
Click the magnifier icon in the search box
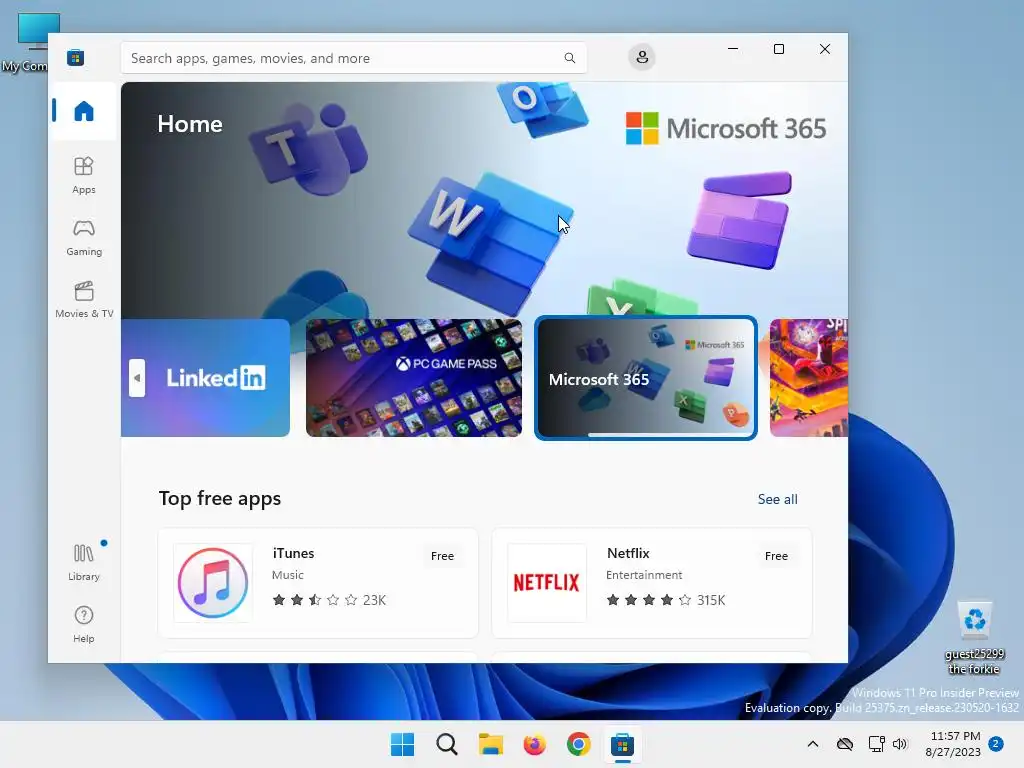pos(569,58)
